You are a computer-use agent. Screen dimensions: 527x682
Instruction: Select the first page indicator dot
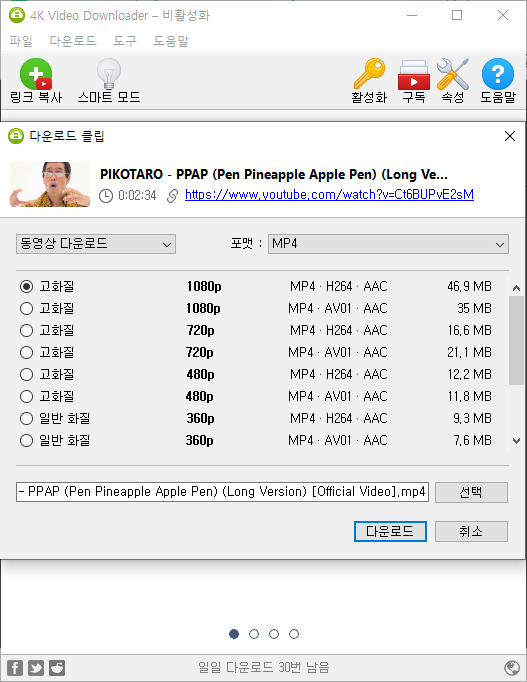234,634
